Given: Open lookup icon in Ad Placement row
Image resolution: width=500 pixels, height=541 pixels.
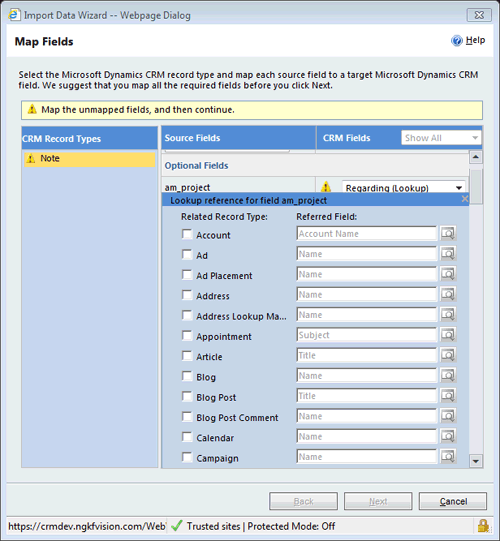Looking at the screenshot, I should click(448, 274).
